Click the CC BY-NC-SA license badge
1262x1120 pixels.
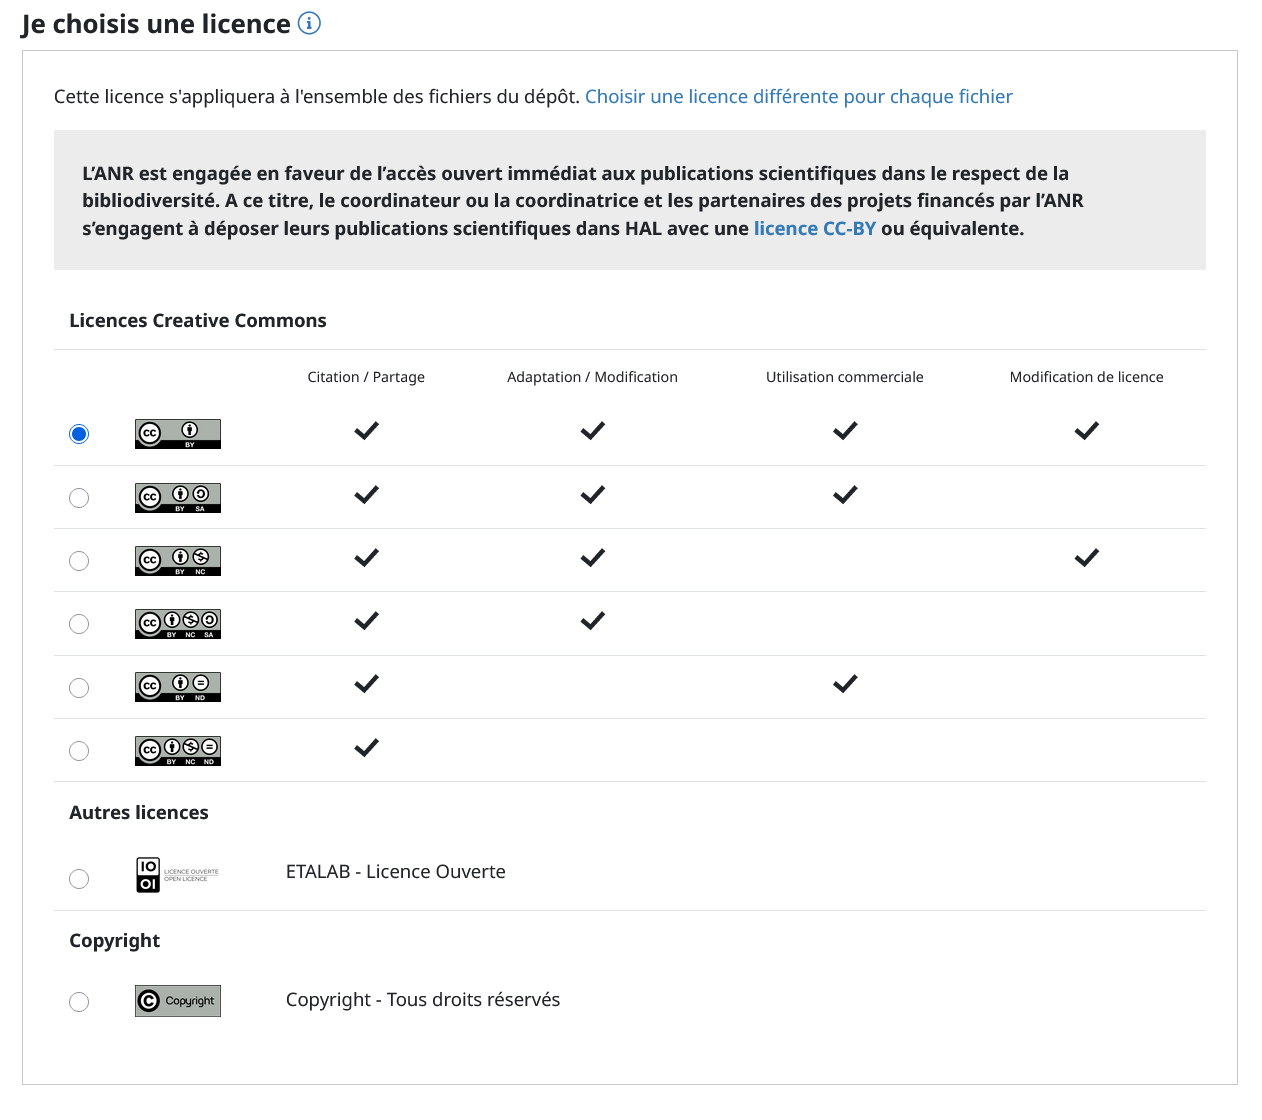[x=178, y=624]
